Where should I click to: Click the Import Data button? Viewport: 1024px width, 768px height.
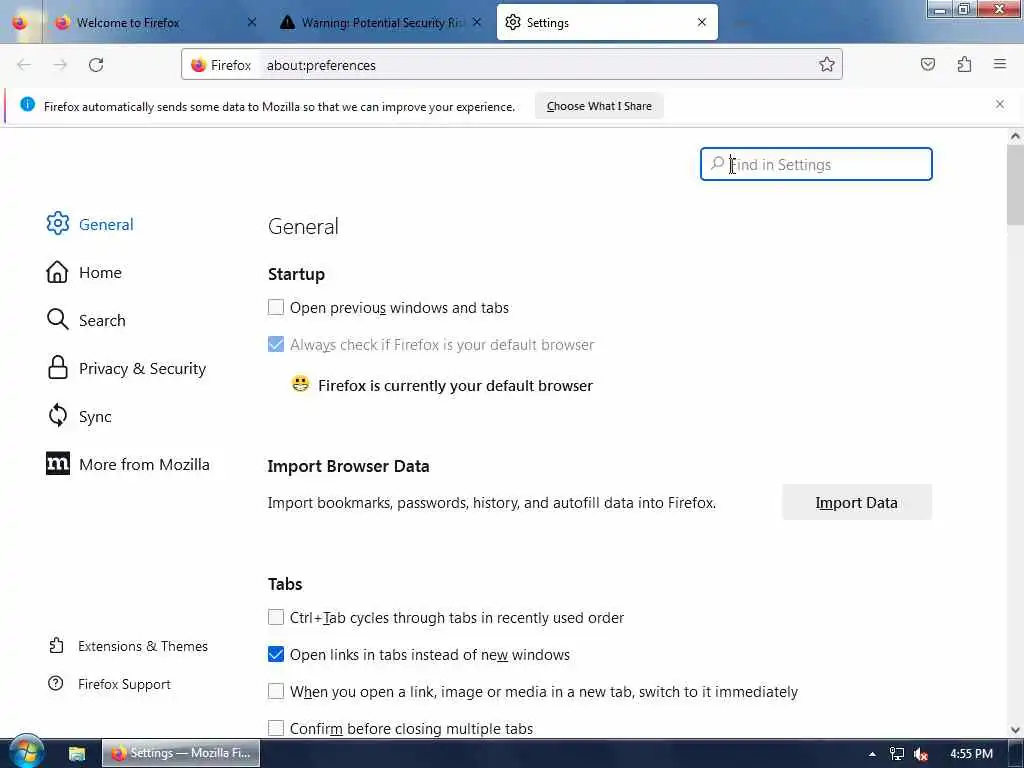pyautogui.click(x=856, y=502)
